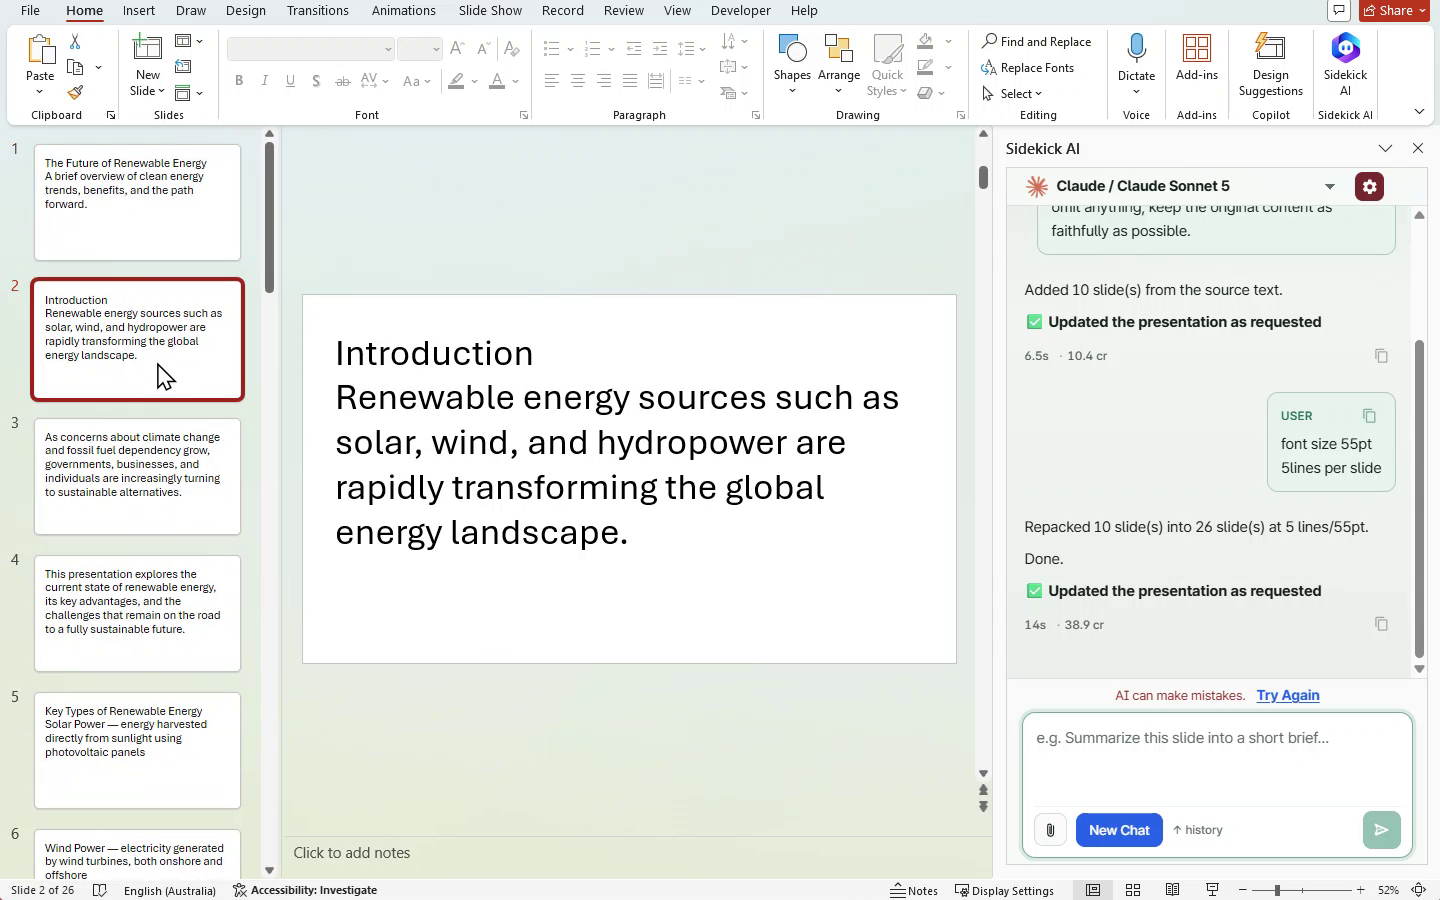This screenshot has width=1440, height=900.
Task: Open the font size dropdown
Action: pos(436,49)
